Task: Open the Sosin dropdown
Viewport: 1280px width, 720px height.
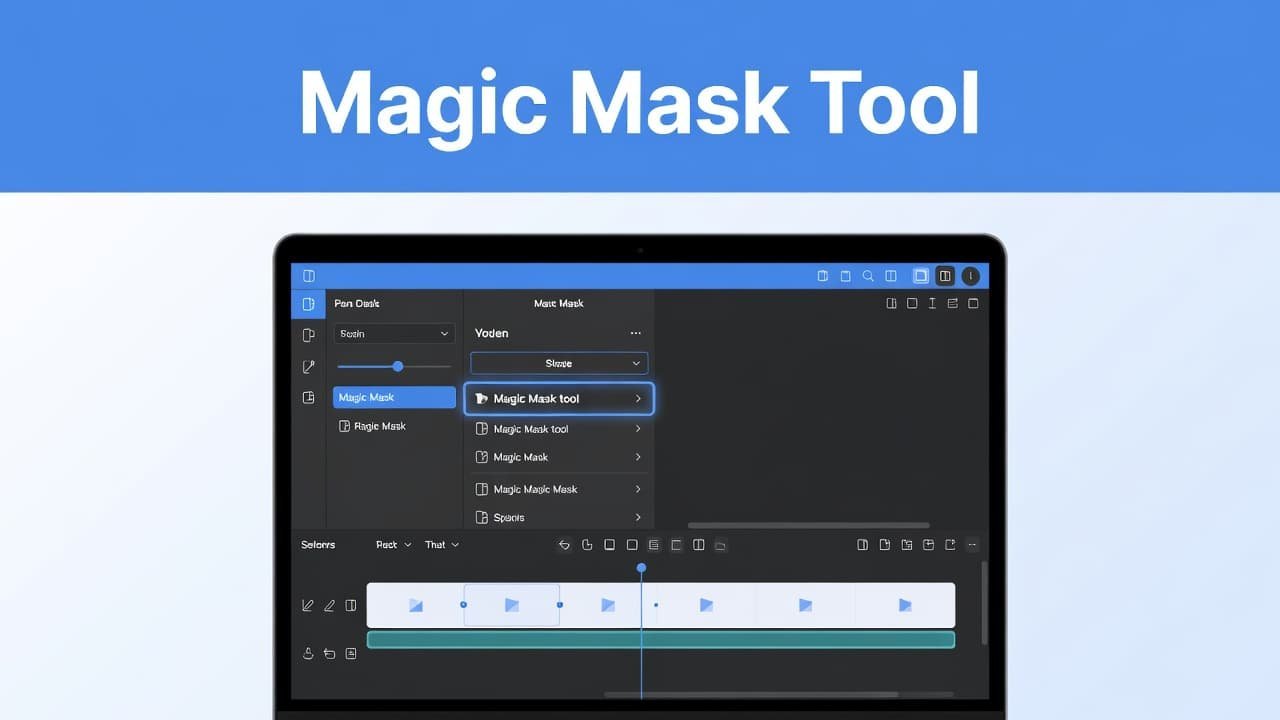Action: [x=394, y=334]
